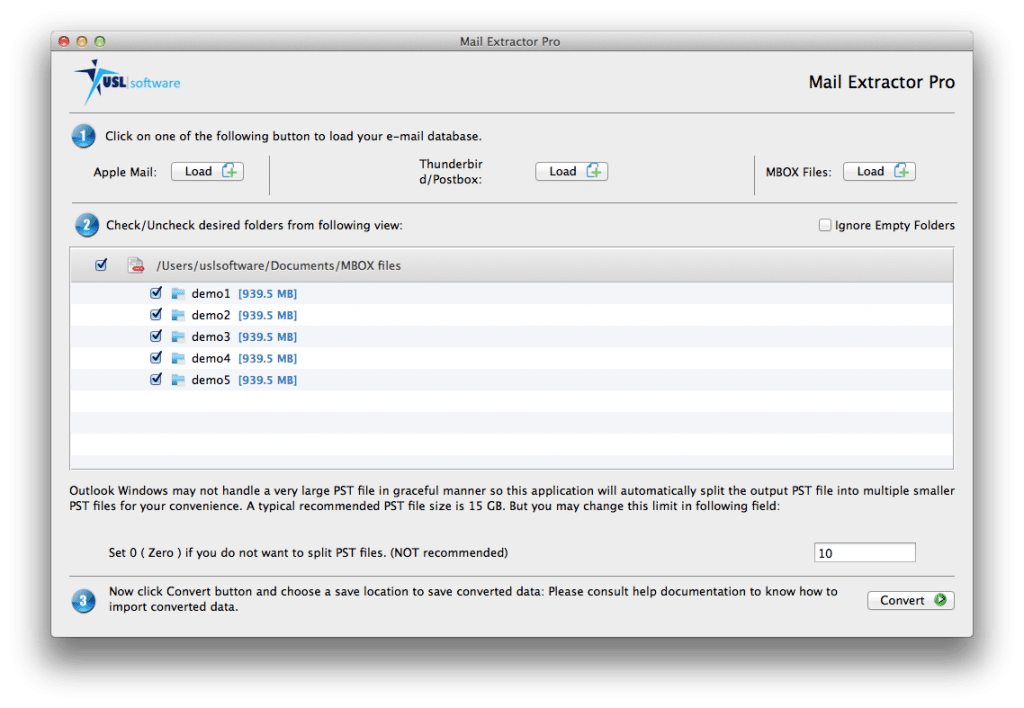Uncheck the demo4 folder checkbox
The height and width of the screenshot is (708, 1024).
coord(156,357)
